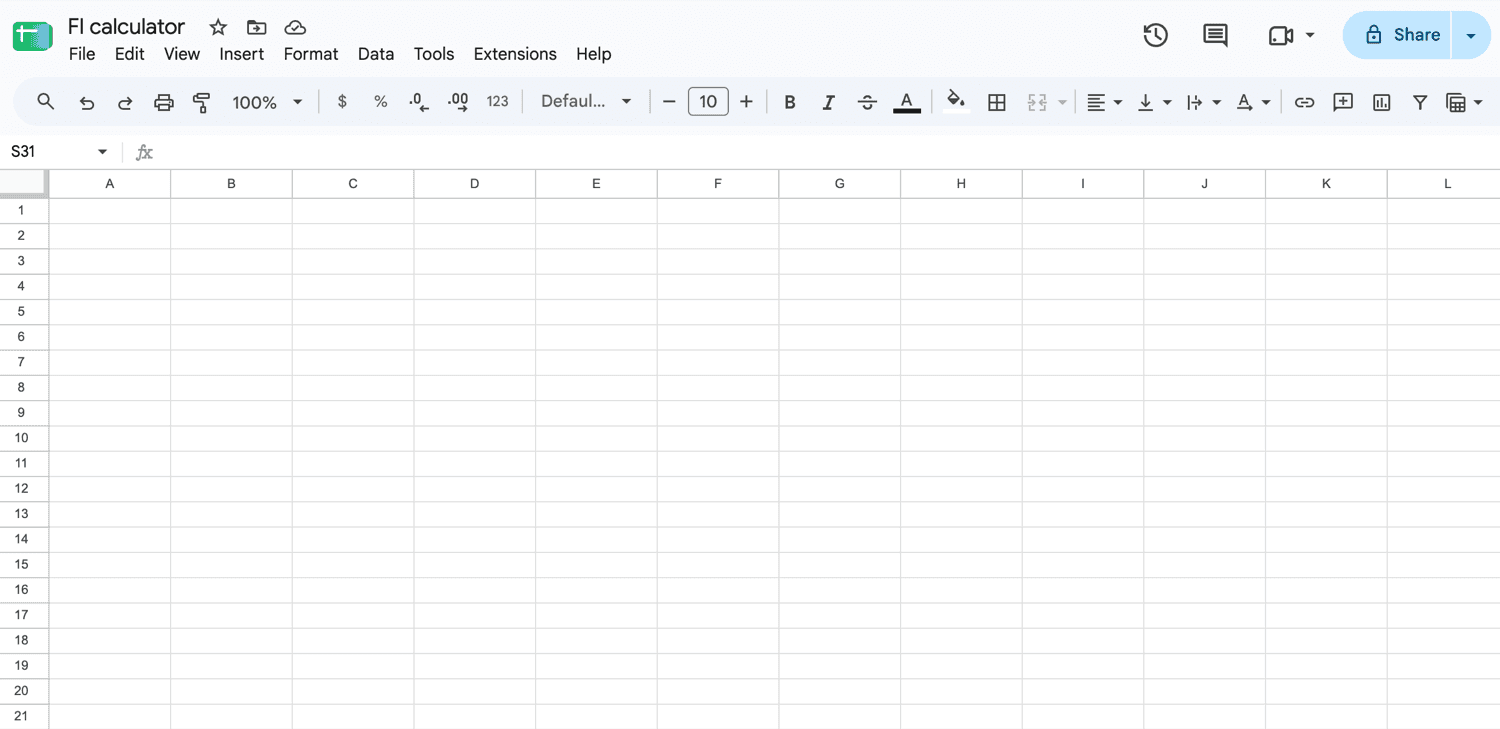The image size is (1500, 729).
Task: Open the horizontal align dropdown
Action: click(1104, 102)
